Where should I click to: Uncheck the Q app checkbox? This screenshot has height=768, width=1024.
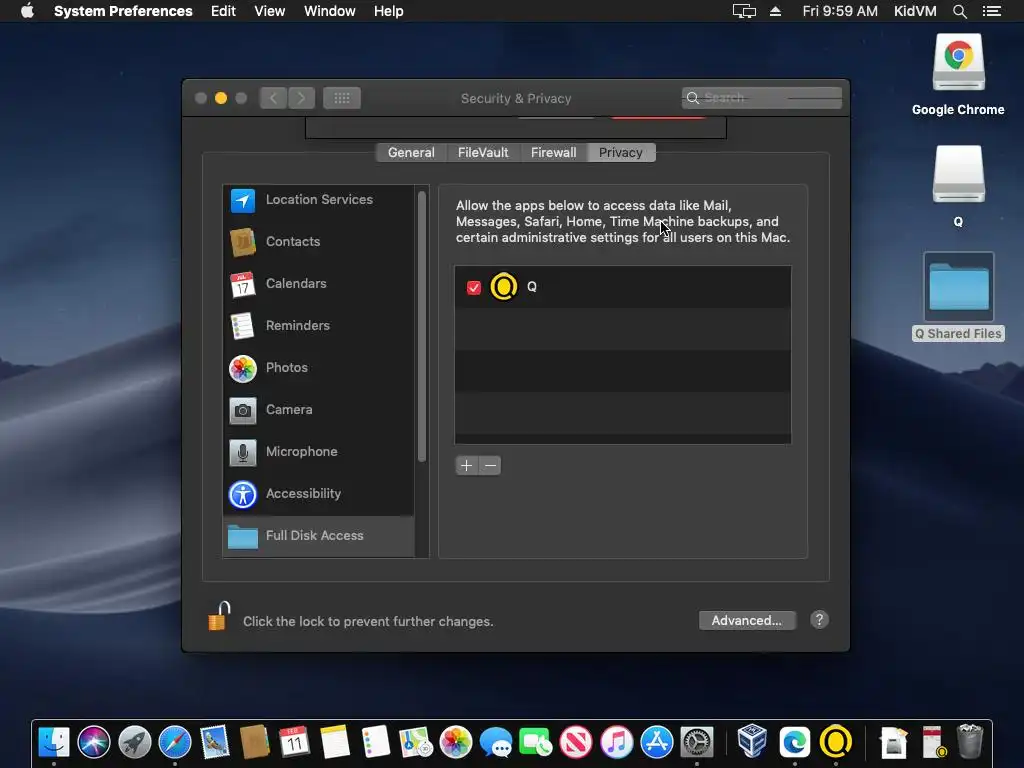(x=474, y=287)
